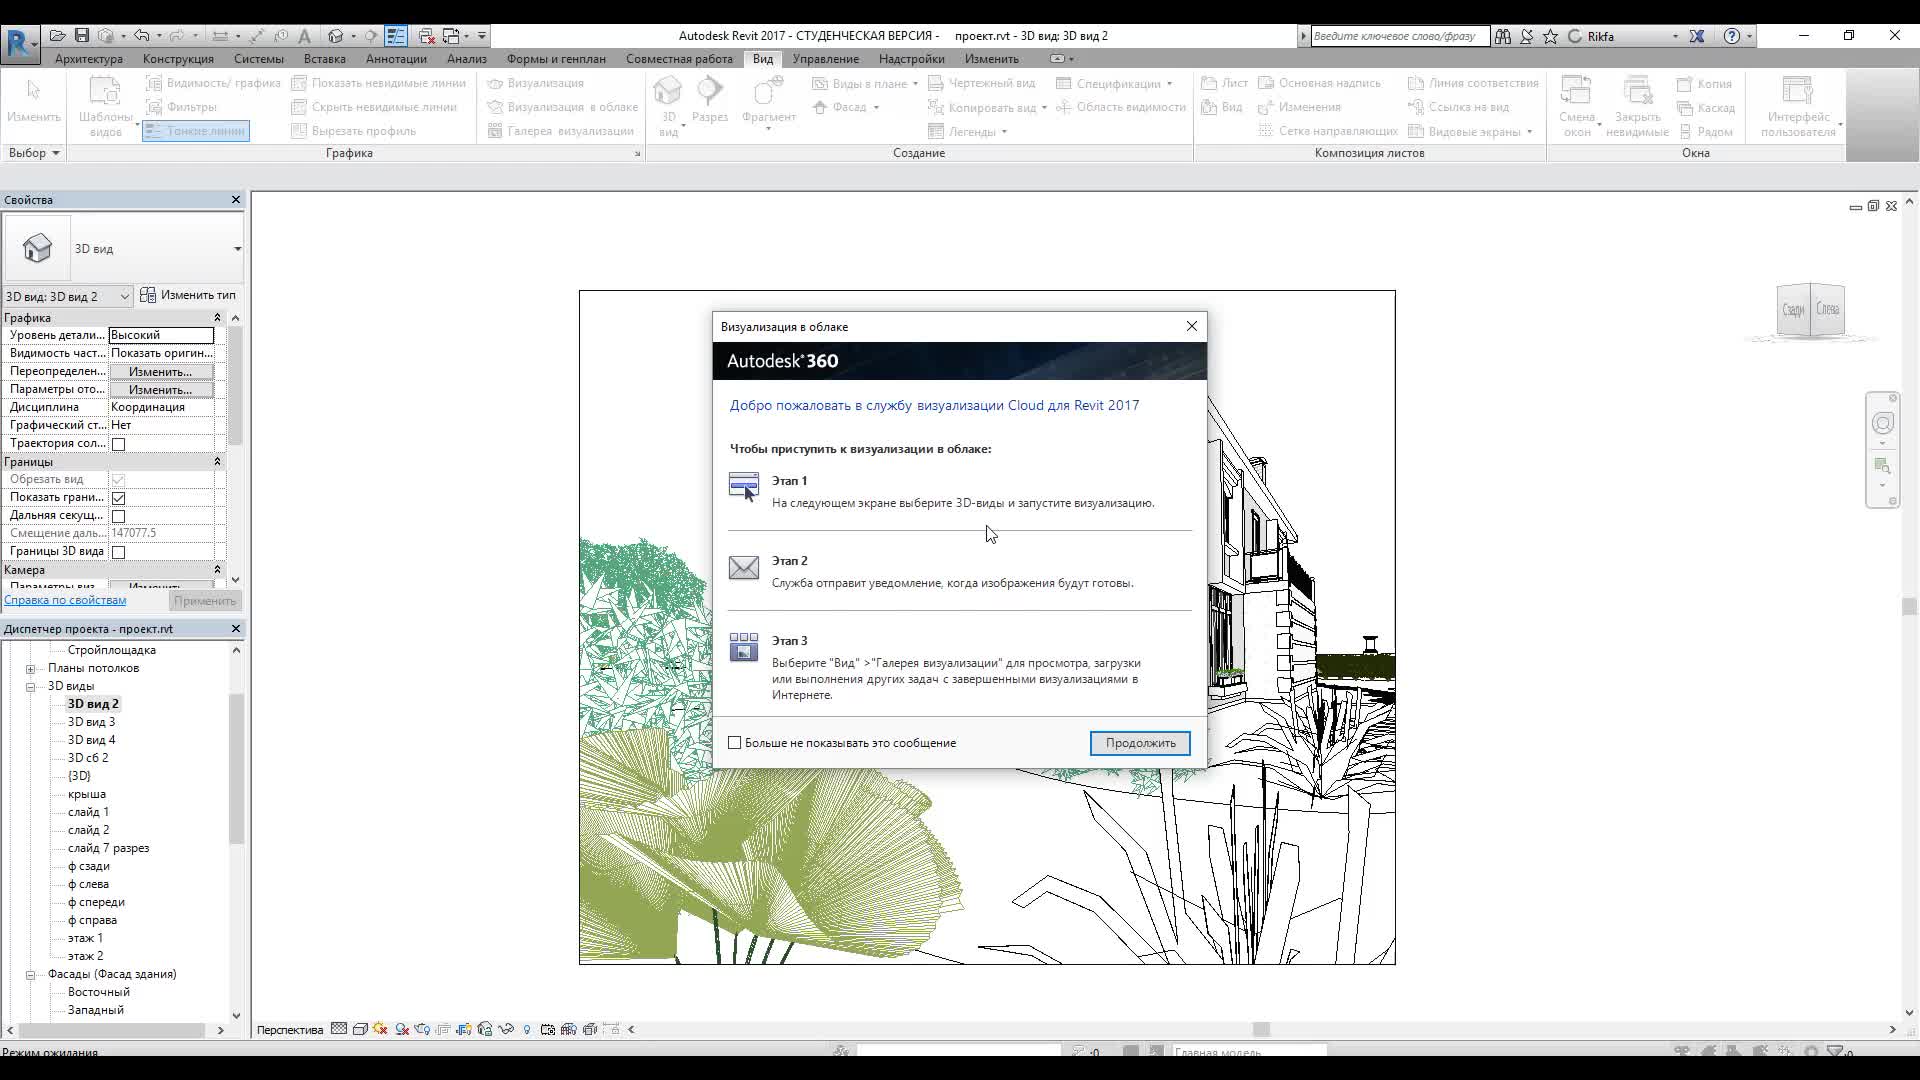Open the '3D вид: 3D вид 2' instance dropdown
Viewport: 1920px width, 1080px height.
point(124,296)
